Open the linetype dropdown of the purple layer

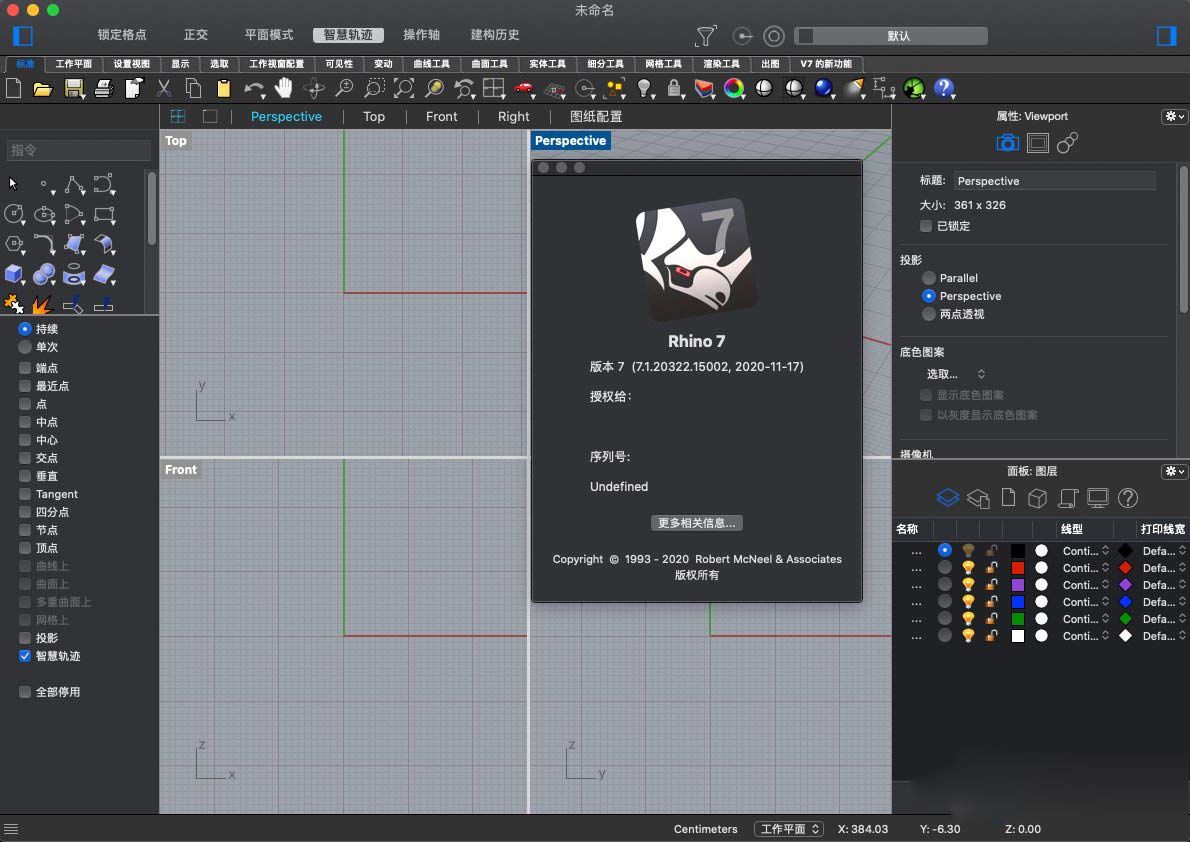(1086, 585)
